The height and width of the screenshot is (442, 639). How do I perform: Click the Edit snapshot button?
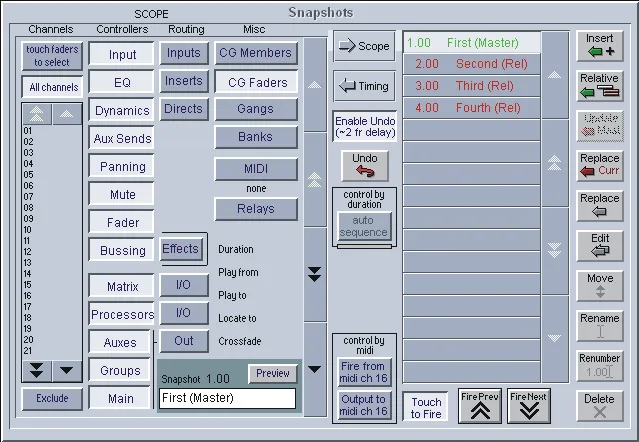pyautogui.click(x=600, y=246)
